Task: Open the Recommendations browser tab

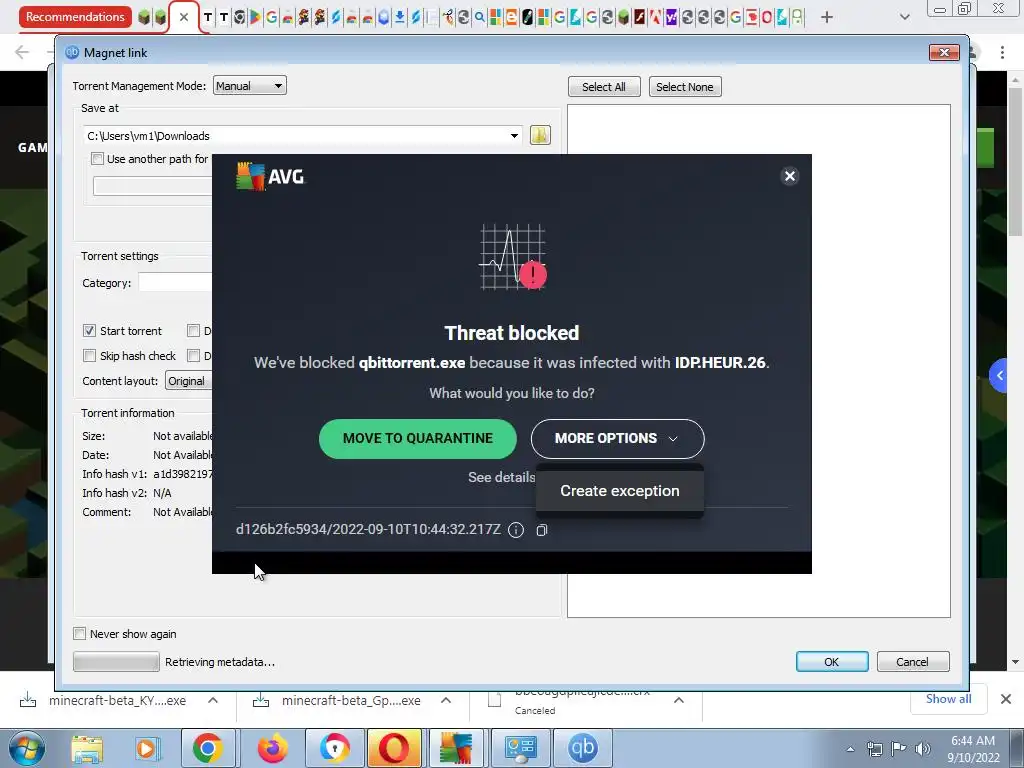Action: pyautogui.click(x=75, y=17)
